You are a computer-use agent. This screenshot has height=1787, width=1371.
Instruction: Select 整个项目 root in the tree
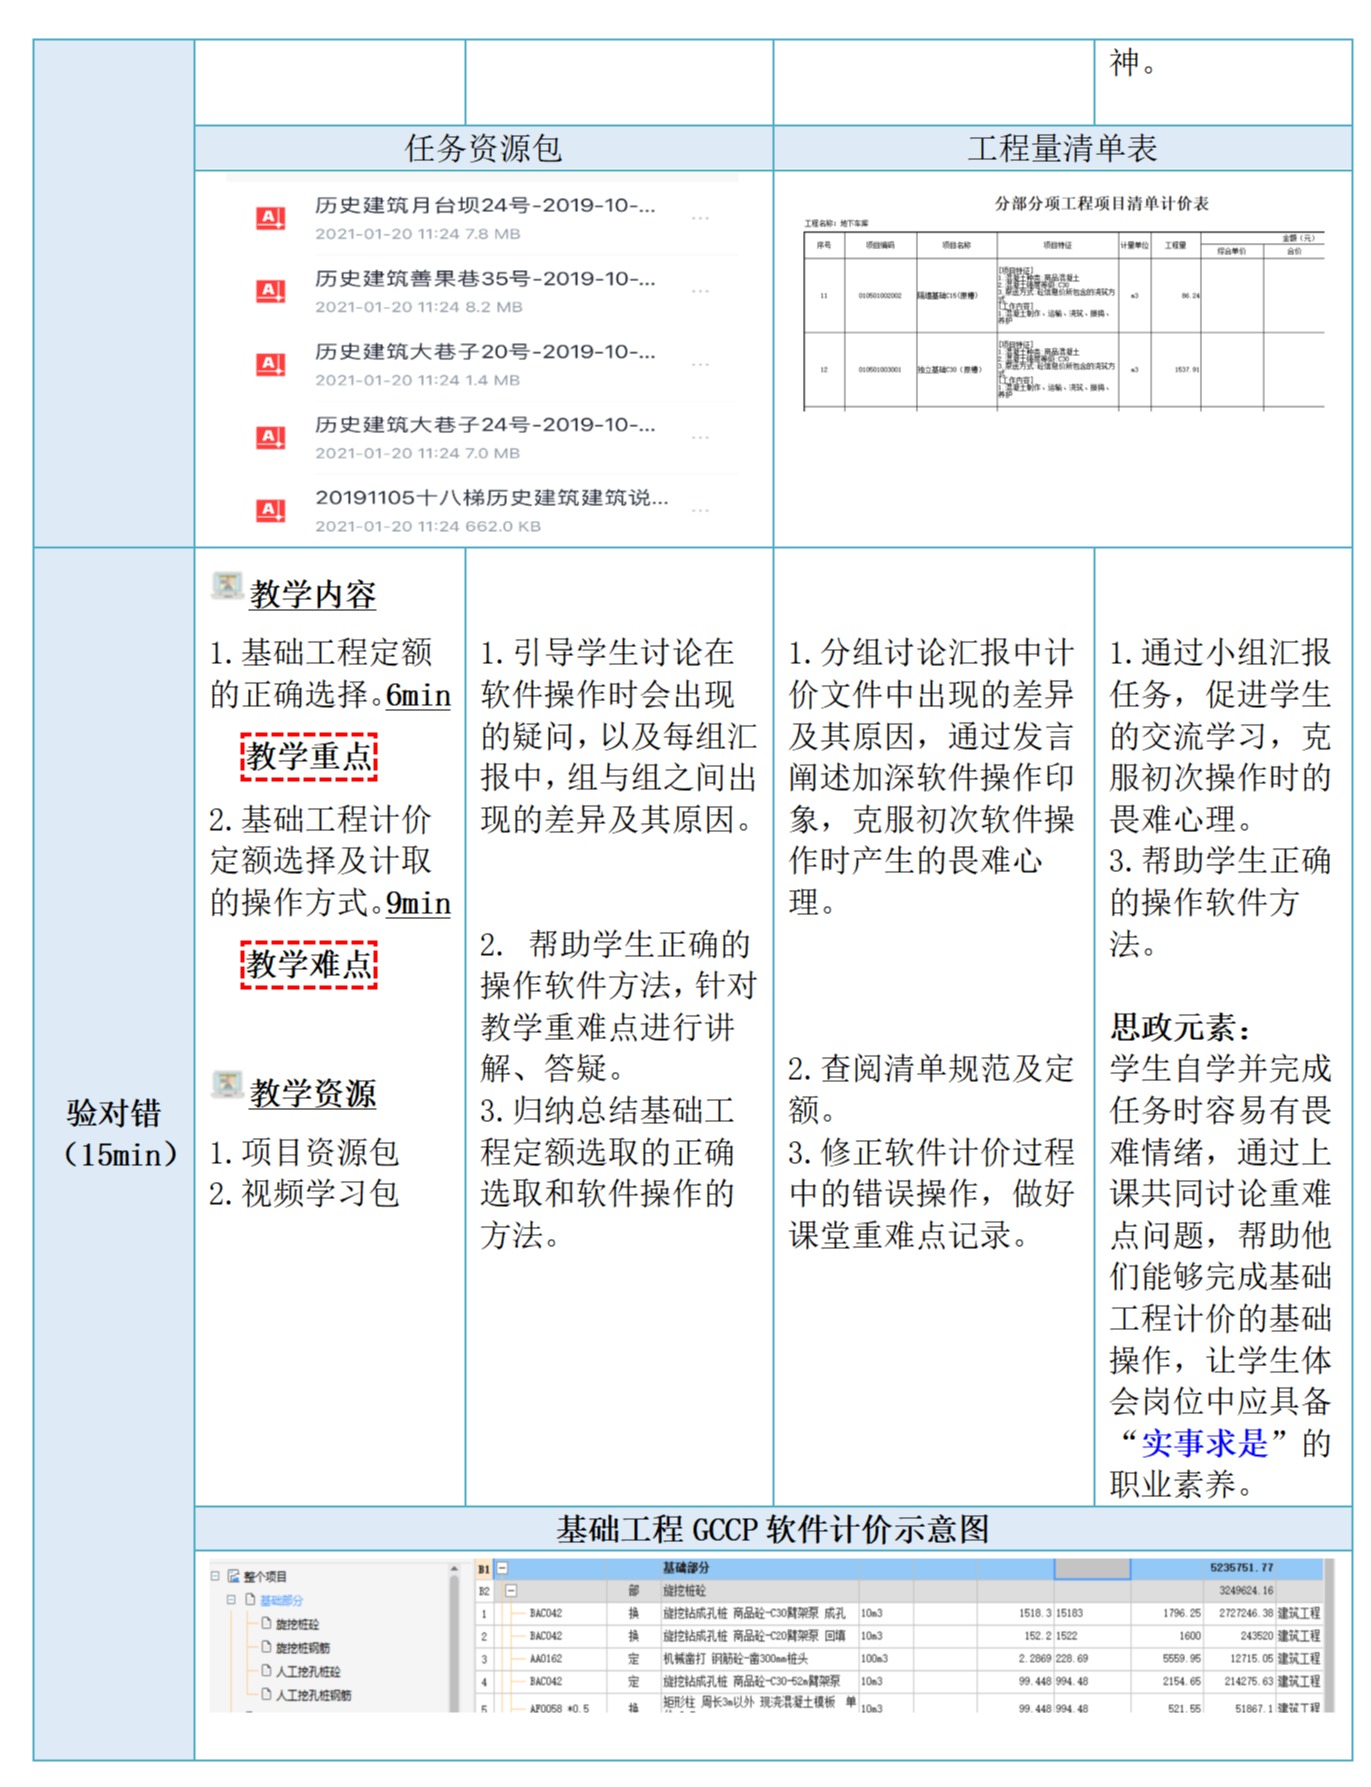(x=265, y=1576)
